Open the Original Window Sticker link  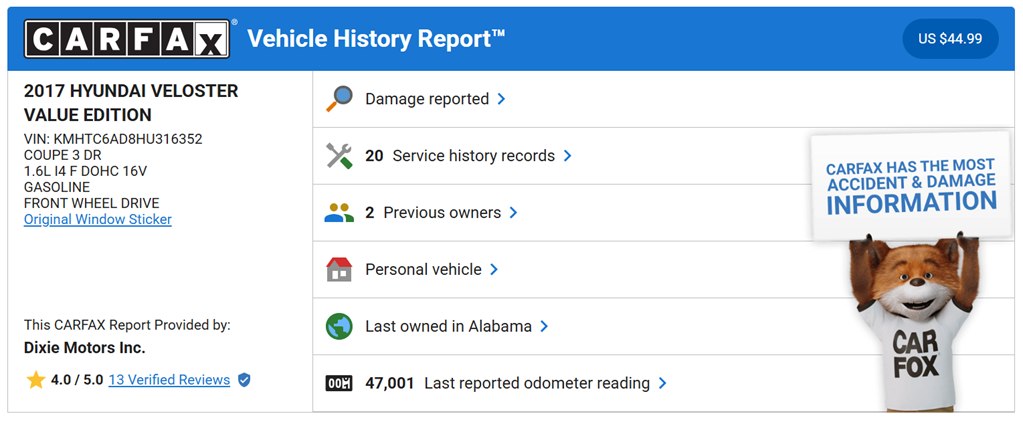click(98, 219)
